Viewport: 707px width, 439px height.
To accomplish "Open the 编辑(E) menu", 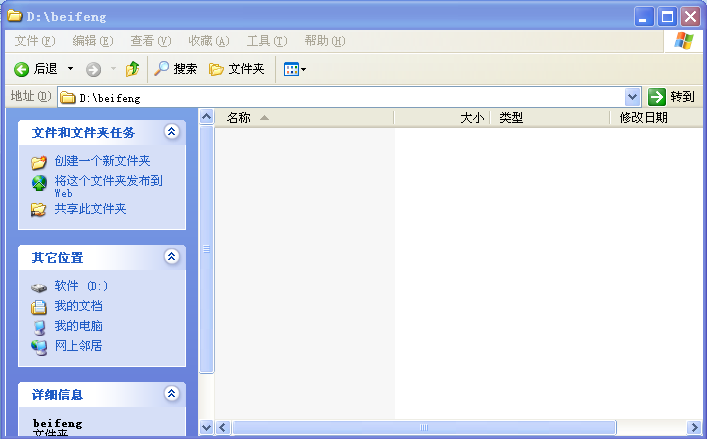I will (x=93, y=41).
